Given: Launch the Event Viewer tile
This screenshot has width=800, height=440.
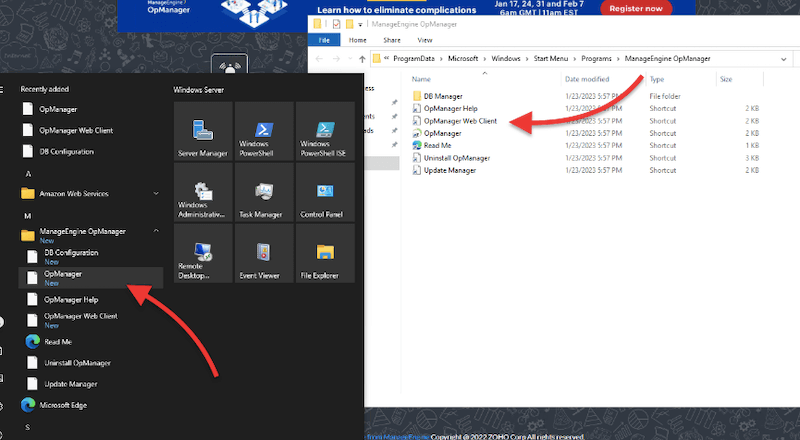Looking at the screenshot, I should [264, 253].
